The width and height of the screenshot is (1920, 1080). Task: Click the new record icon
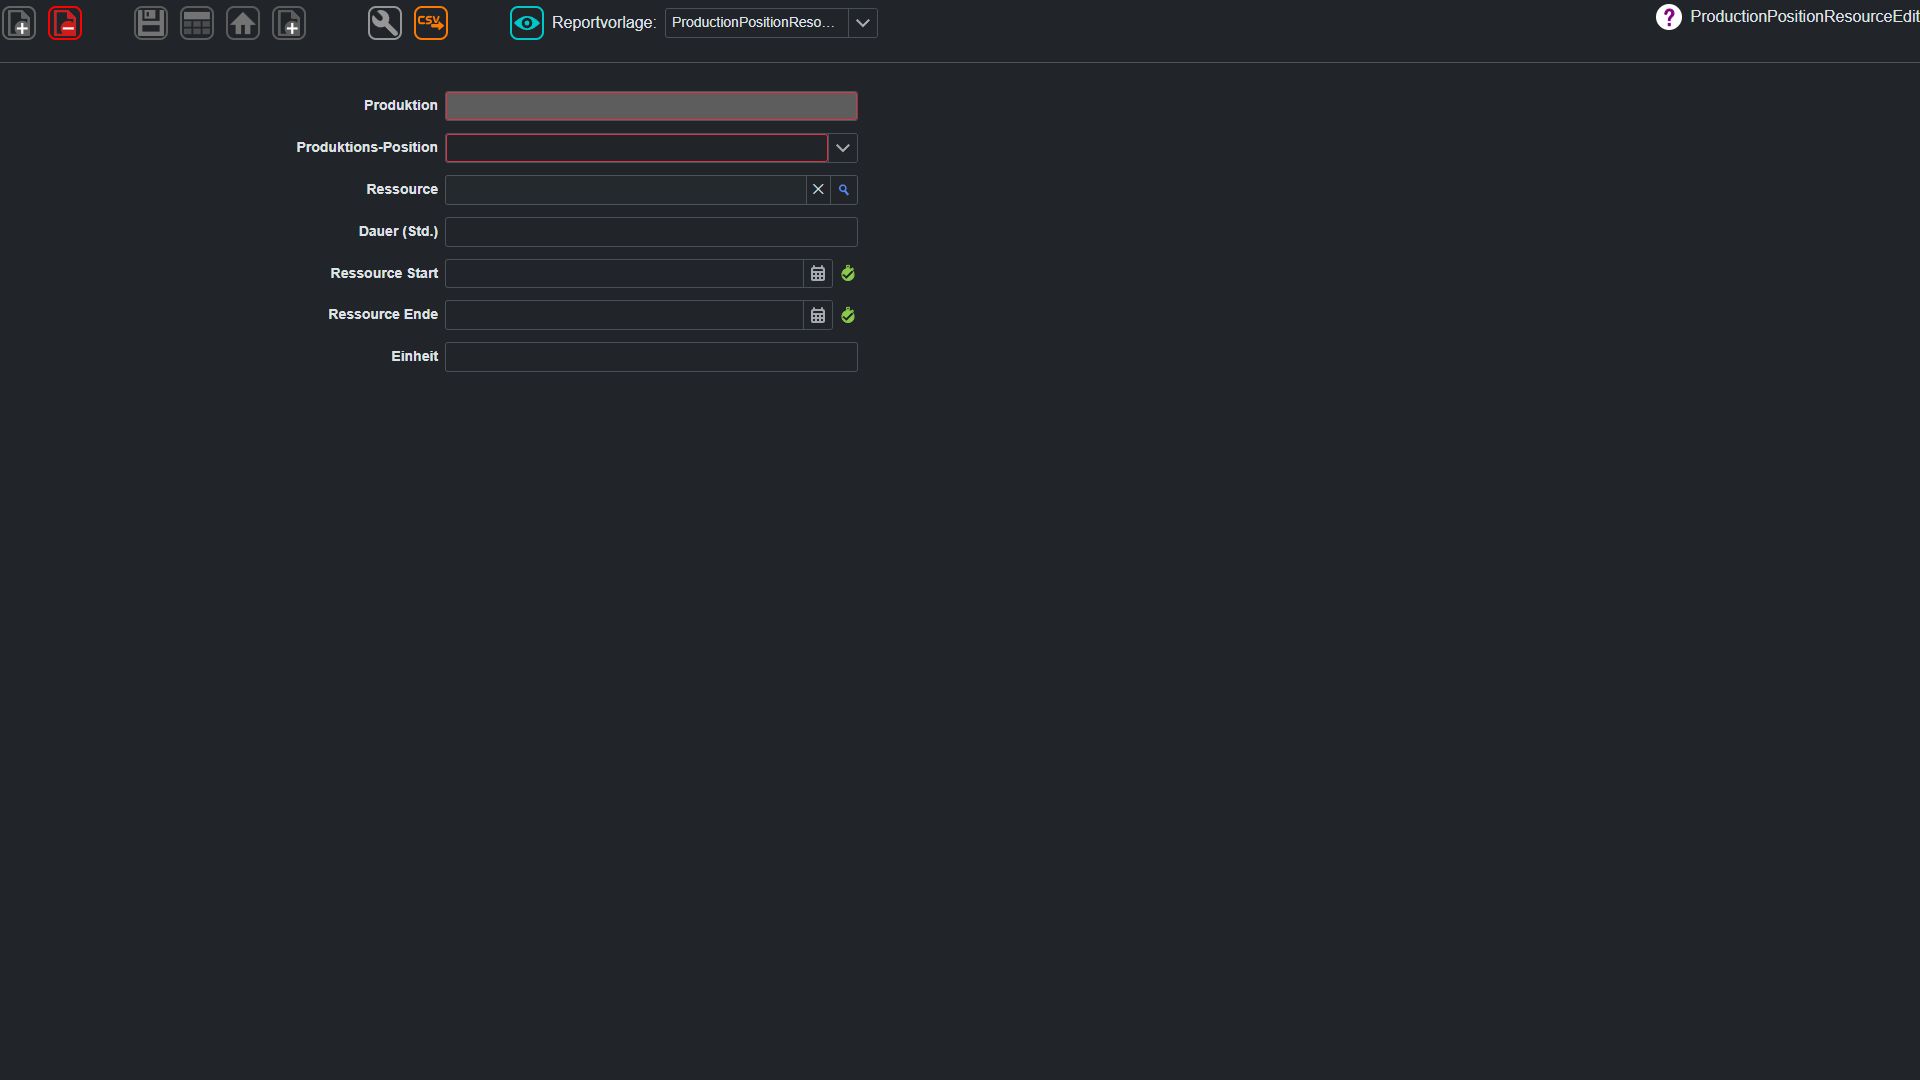pos(19,23)
